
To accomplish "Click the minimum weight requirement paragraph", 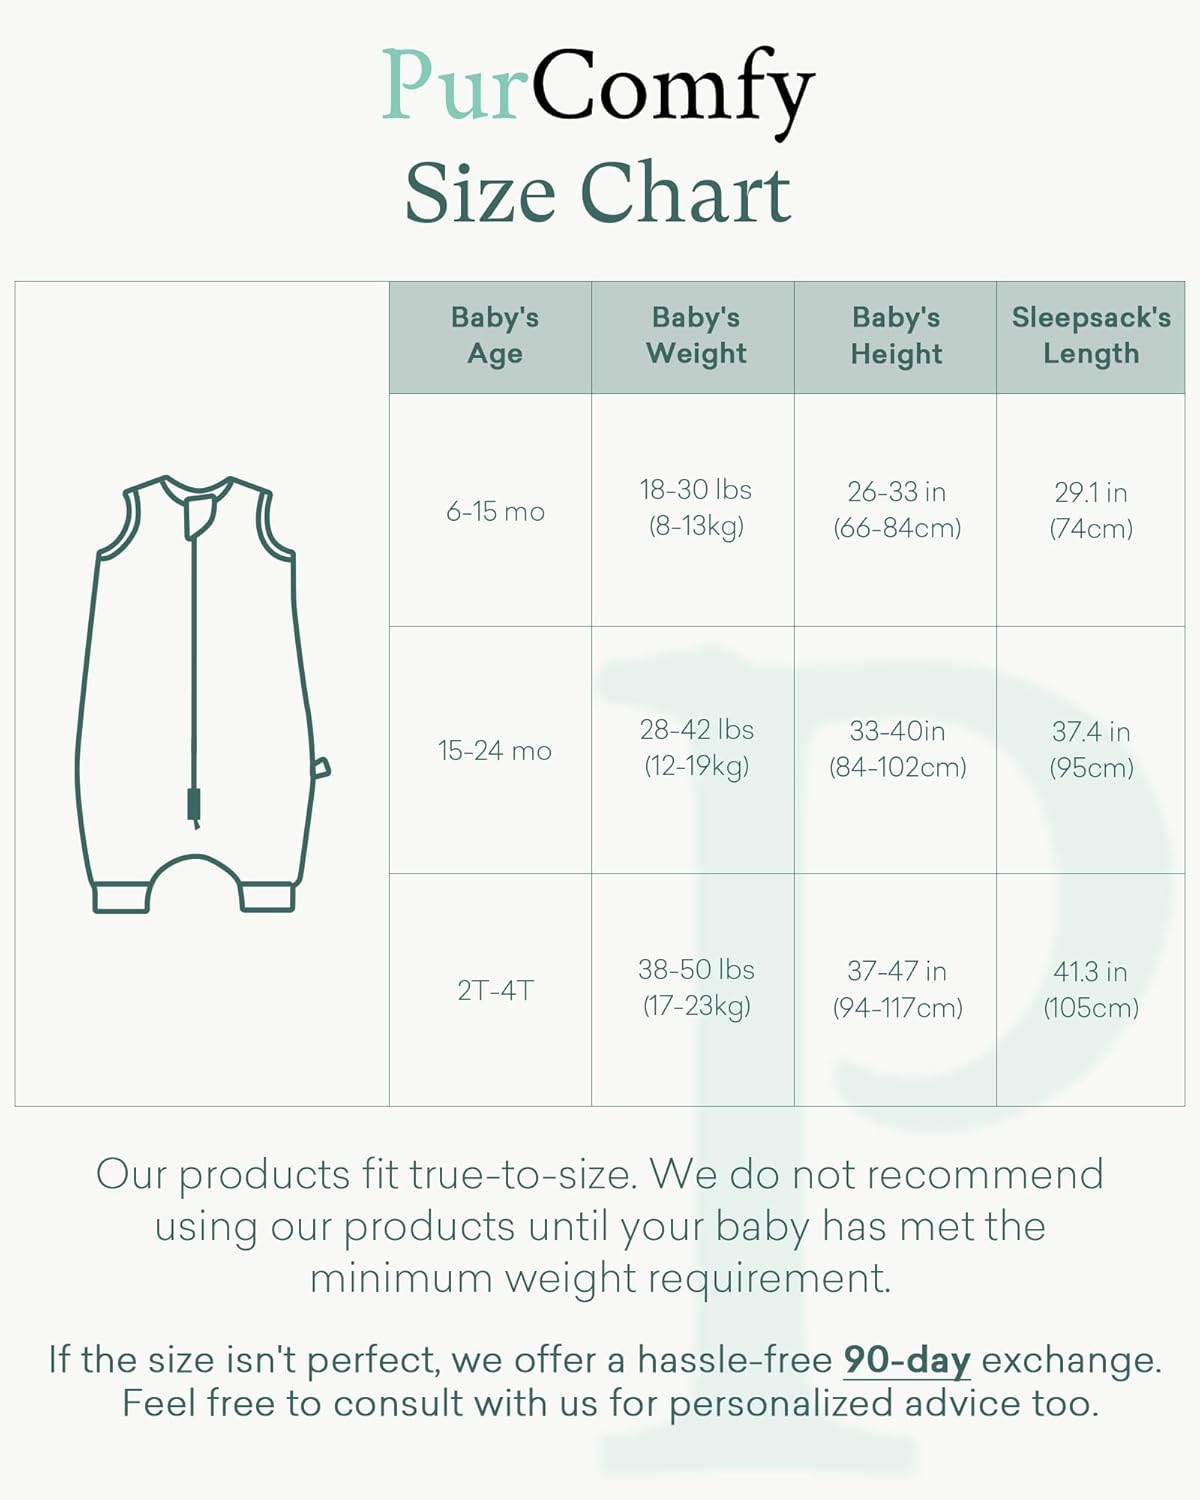I will click(x=600, y=1227).
